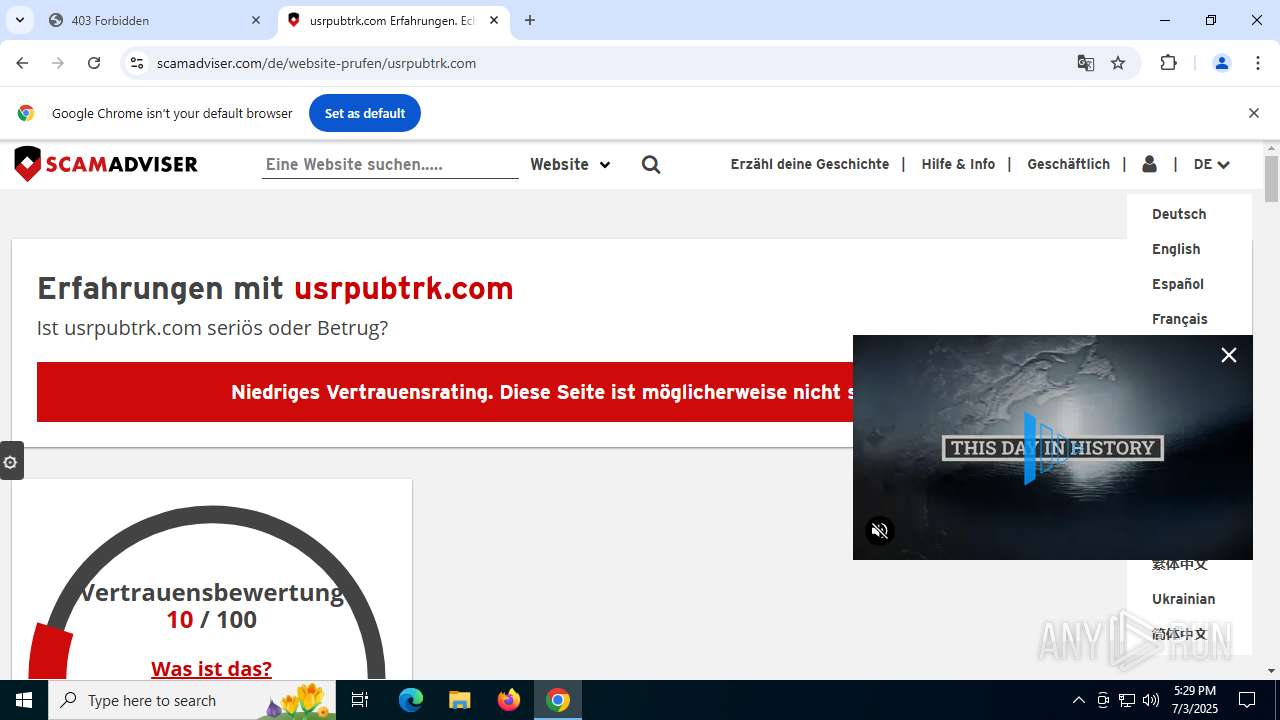
Task: Launch Microsoft Edge from taskbar
Action: [x=411, y=700]
